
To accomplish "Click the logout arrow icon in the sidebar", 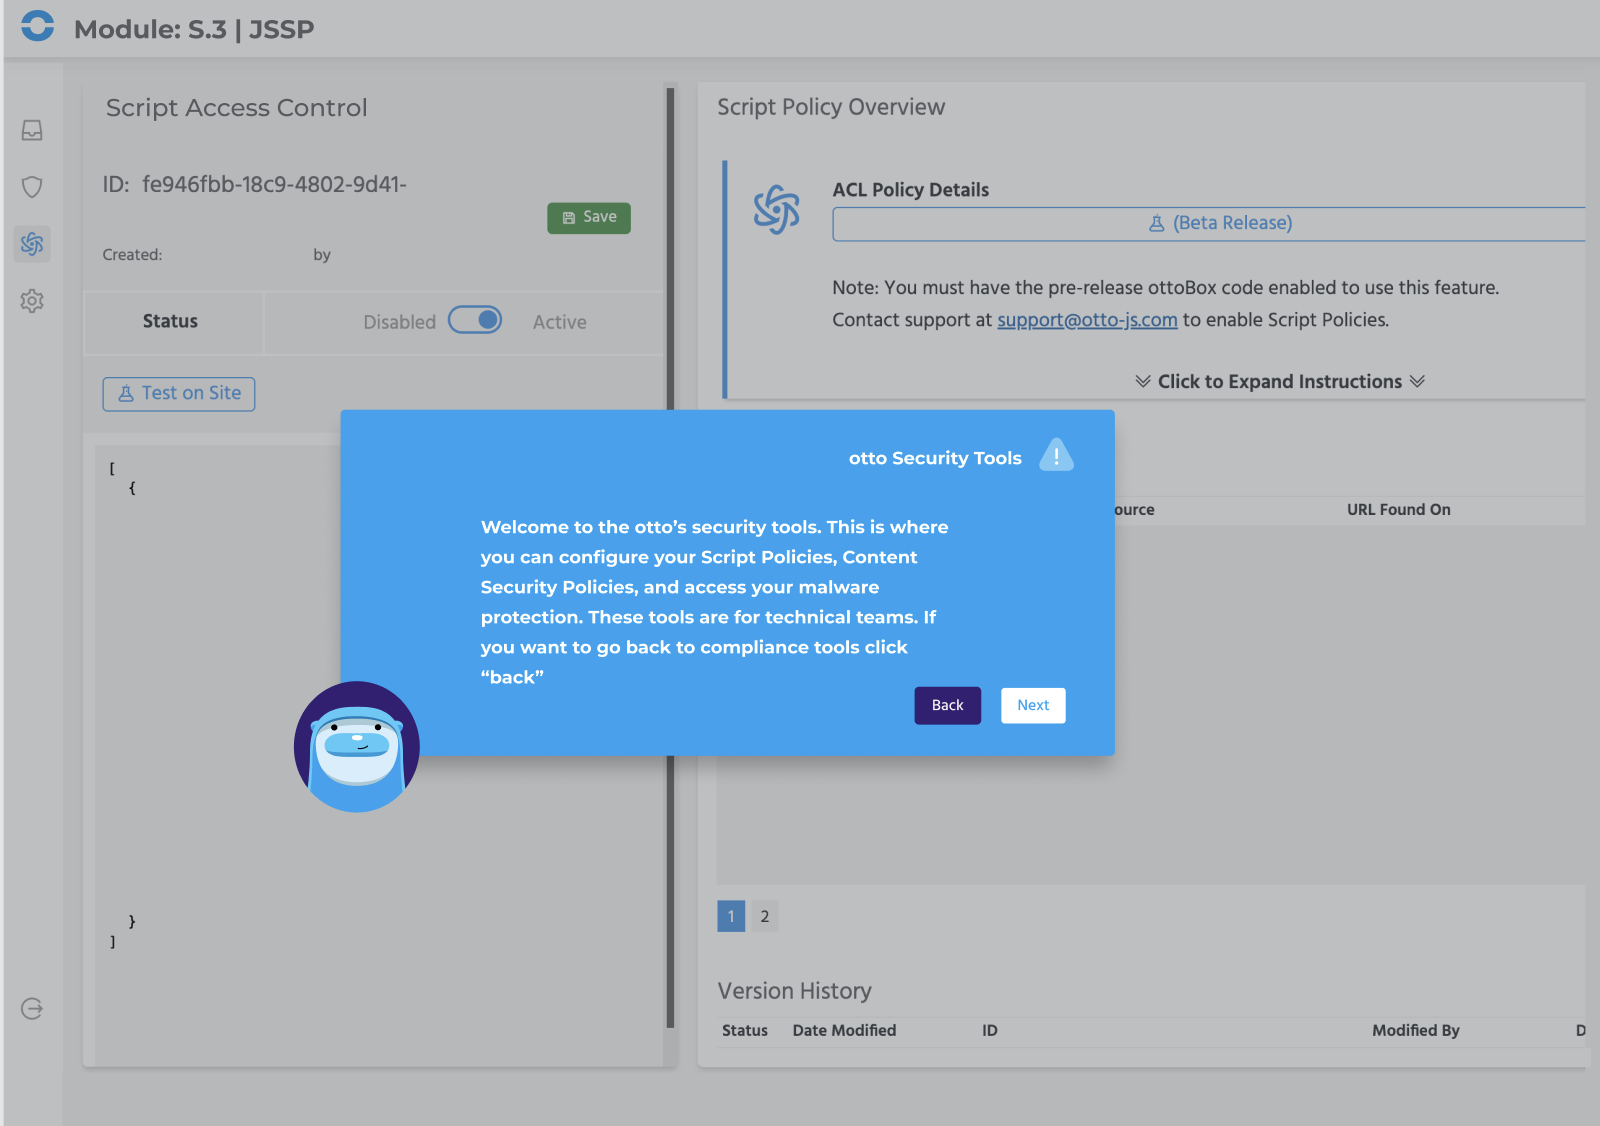I will 32,1008.
